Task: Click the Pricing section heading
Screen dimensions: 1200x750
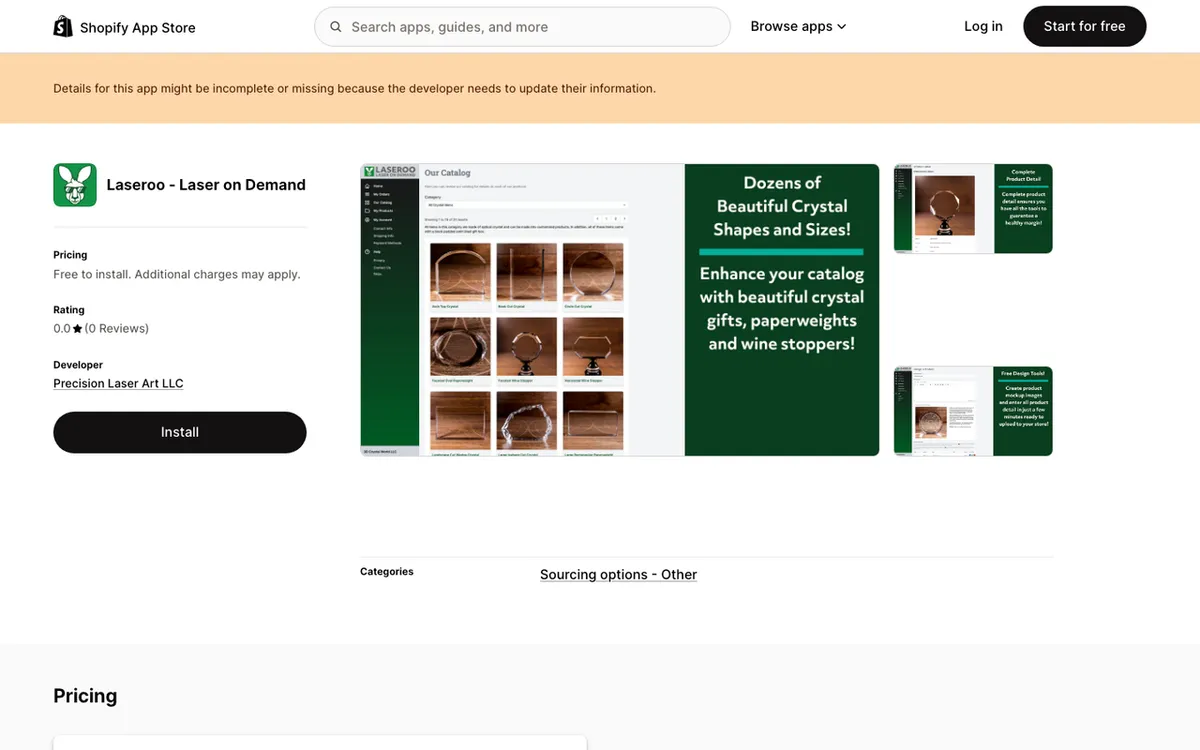Action: coord(85,696)
